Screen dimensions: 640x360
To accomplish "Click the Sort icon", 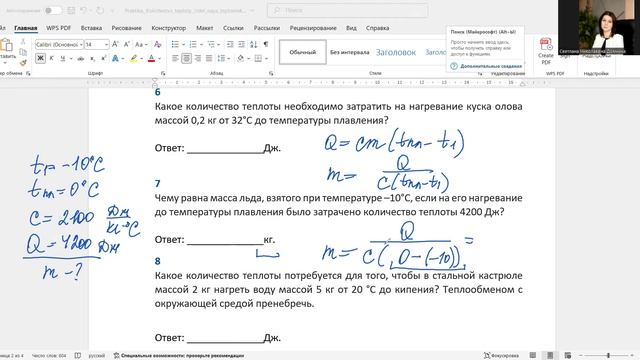I will click(x=254, y=44).
